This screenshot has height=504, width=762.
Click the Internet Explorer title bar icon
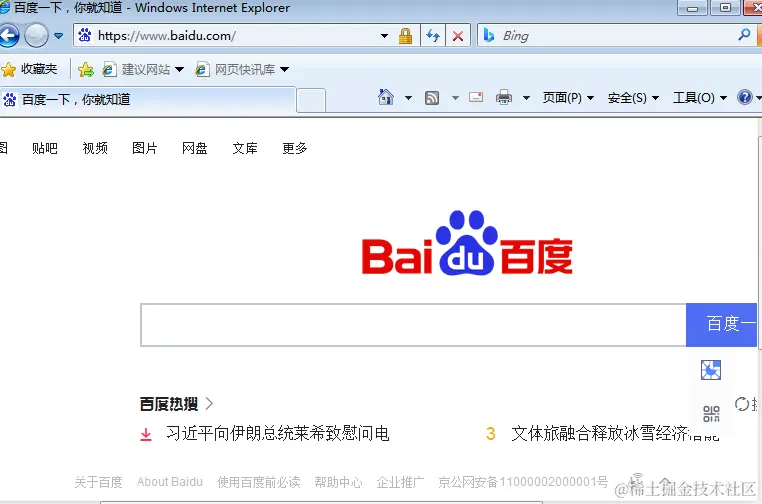coord(5,7)
